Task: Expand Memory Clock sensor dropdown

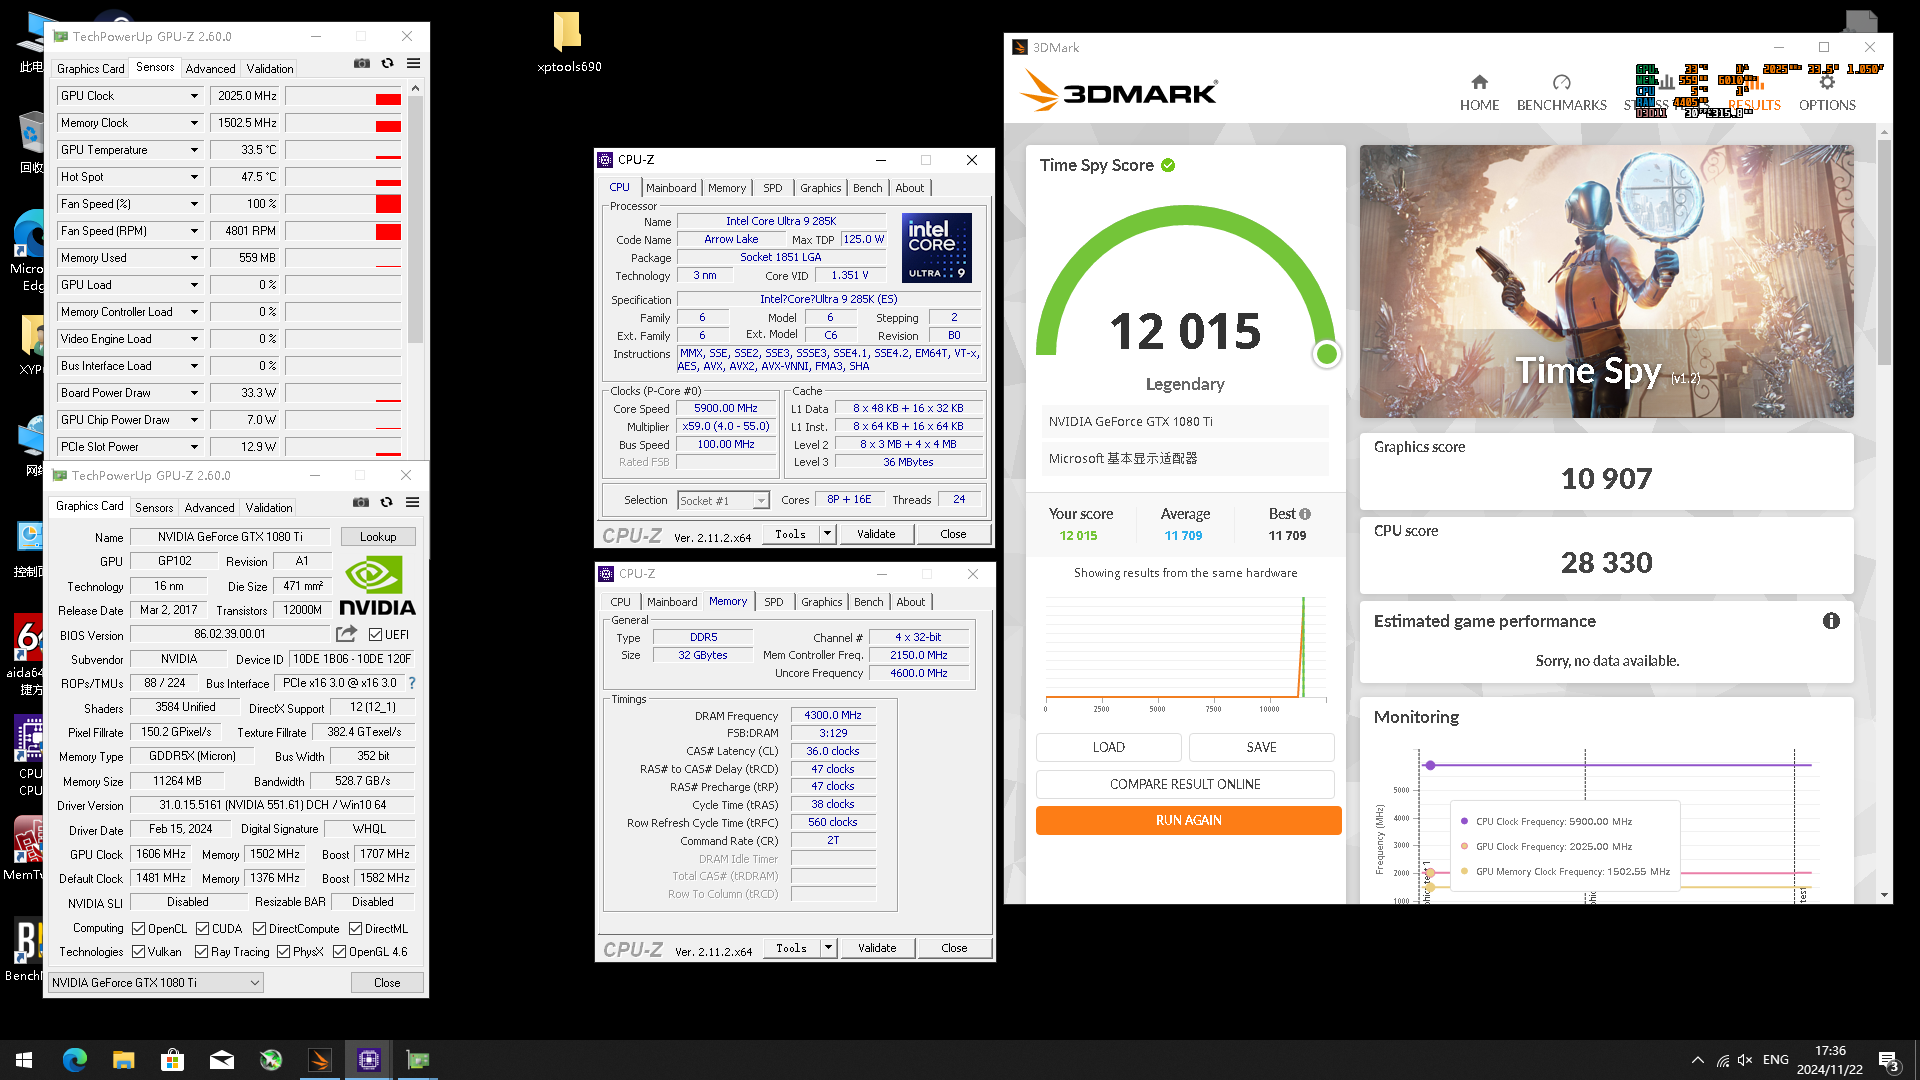Action: (x=194, y=123)
